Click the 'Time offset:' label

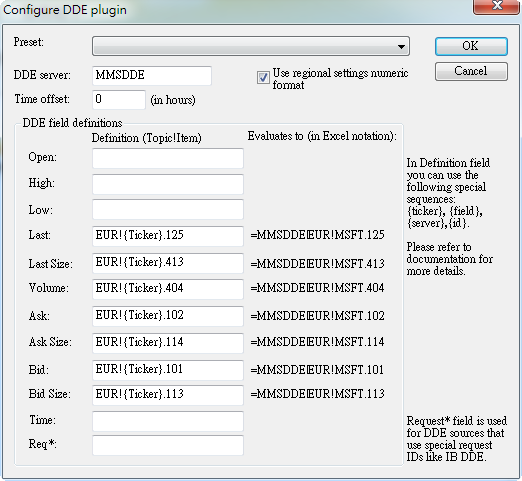(x=42, y=99)
